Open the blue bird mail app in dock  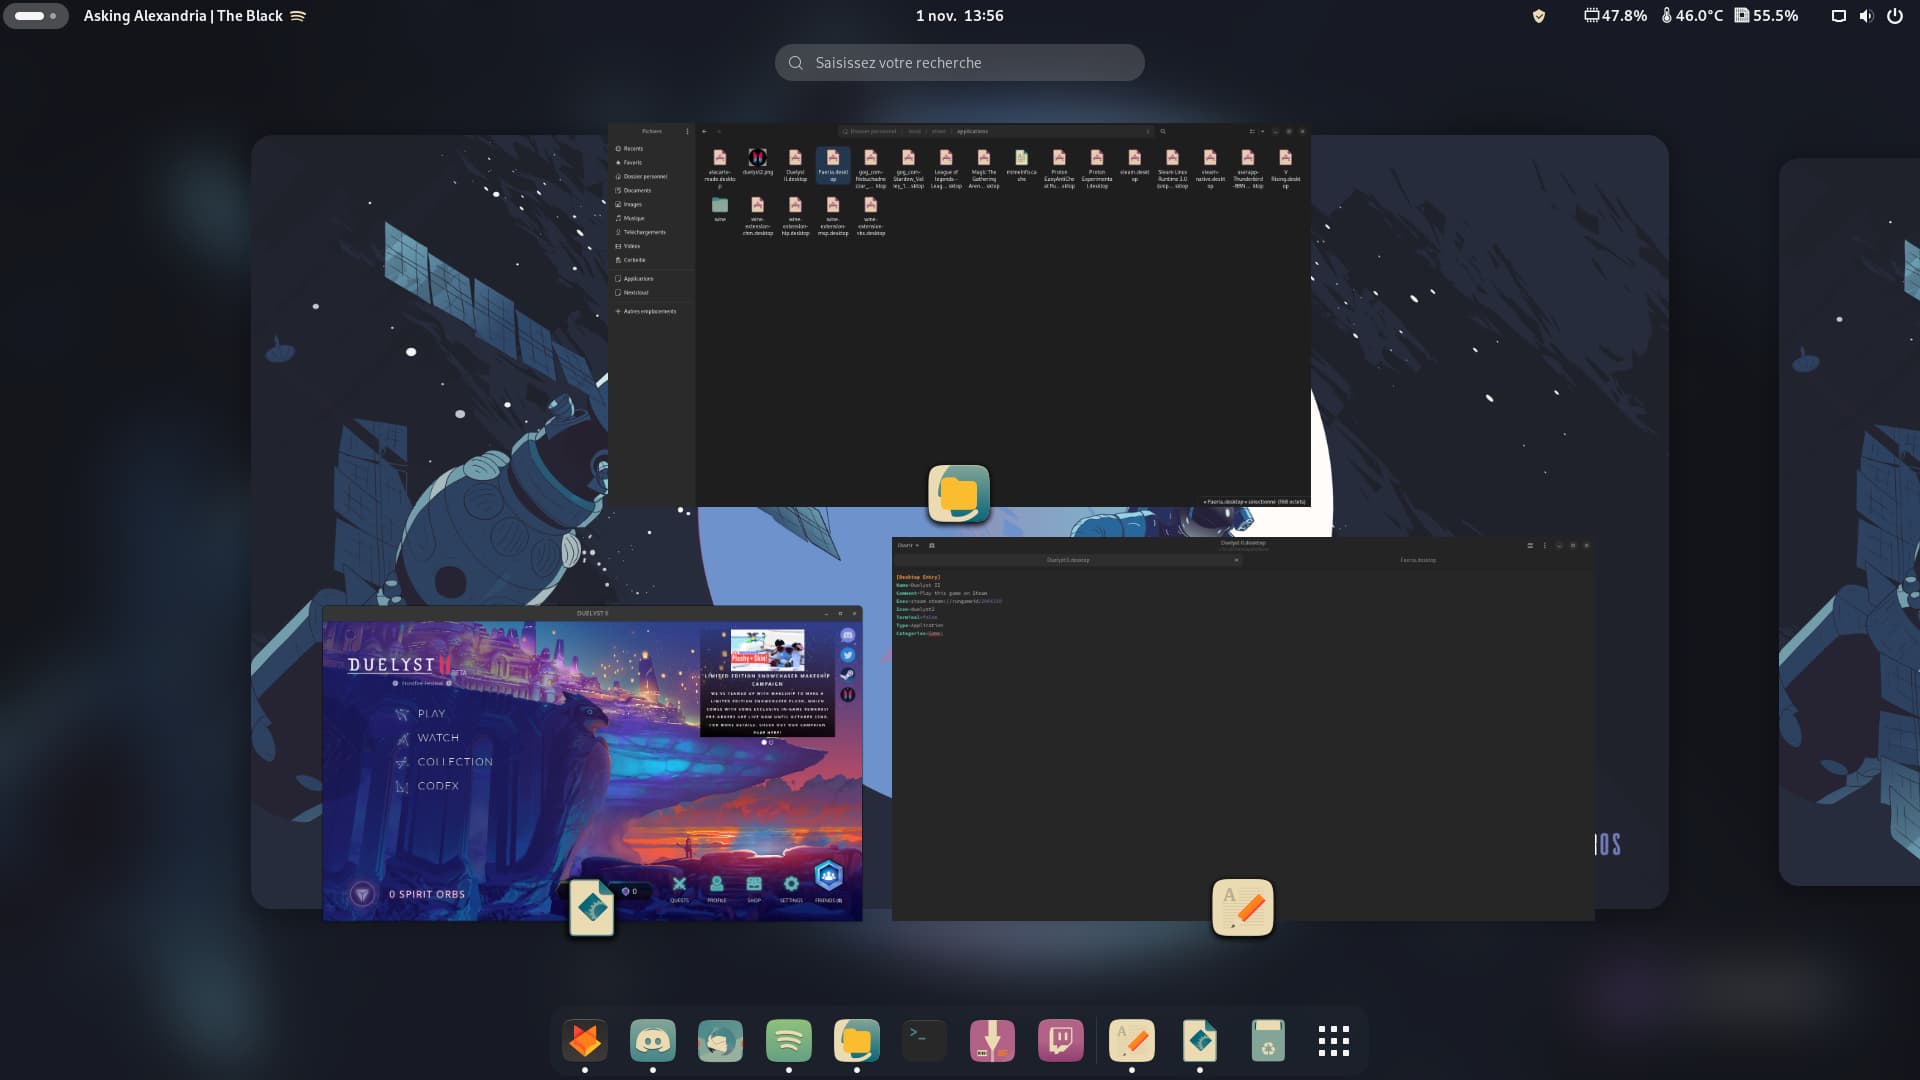coord(721,1041)
